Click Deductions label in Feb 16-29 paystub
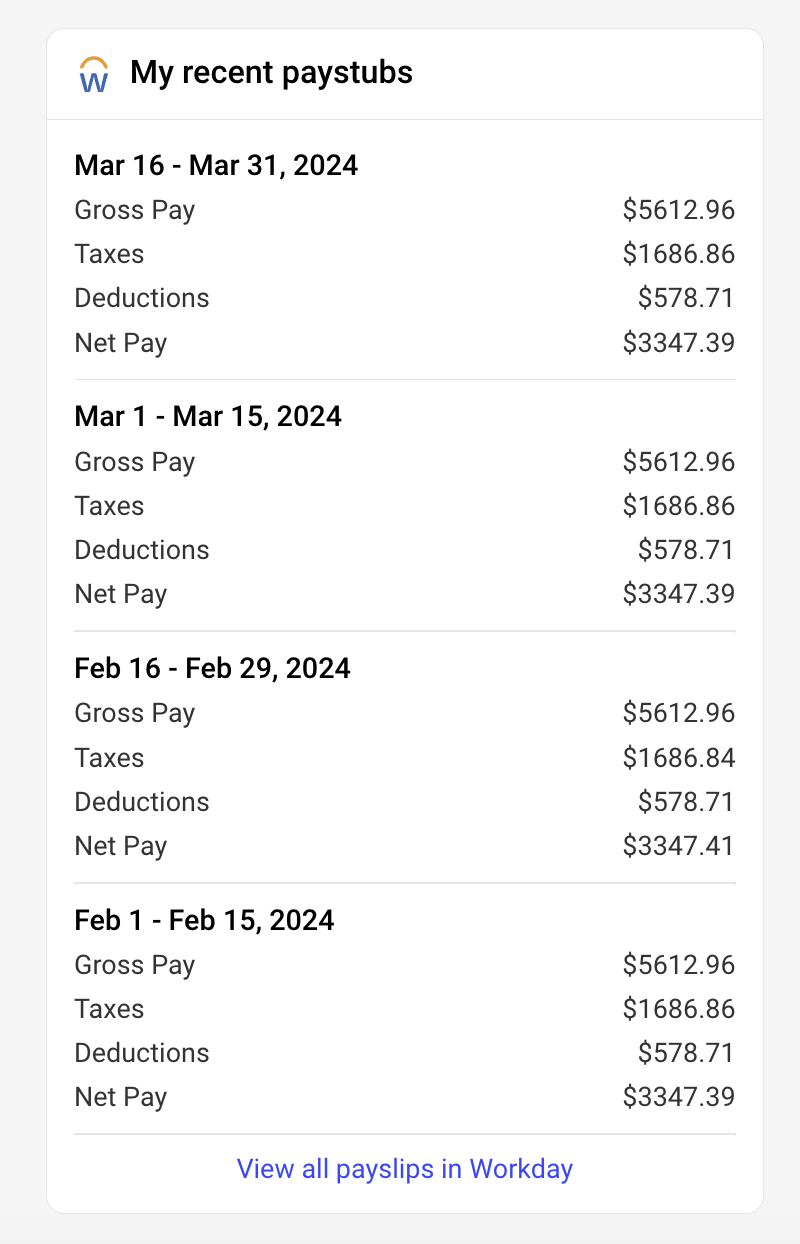The image size is (800, 1244). [x=142, y=802]
